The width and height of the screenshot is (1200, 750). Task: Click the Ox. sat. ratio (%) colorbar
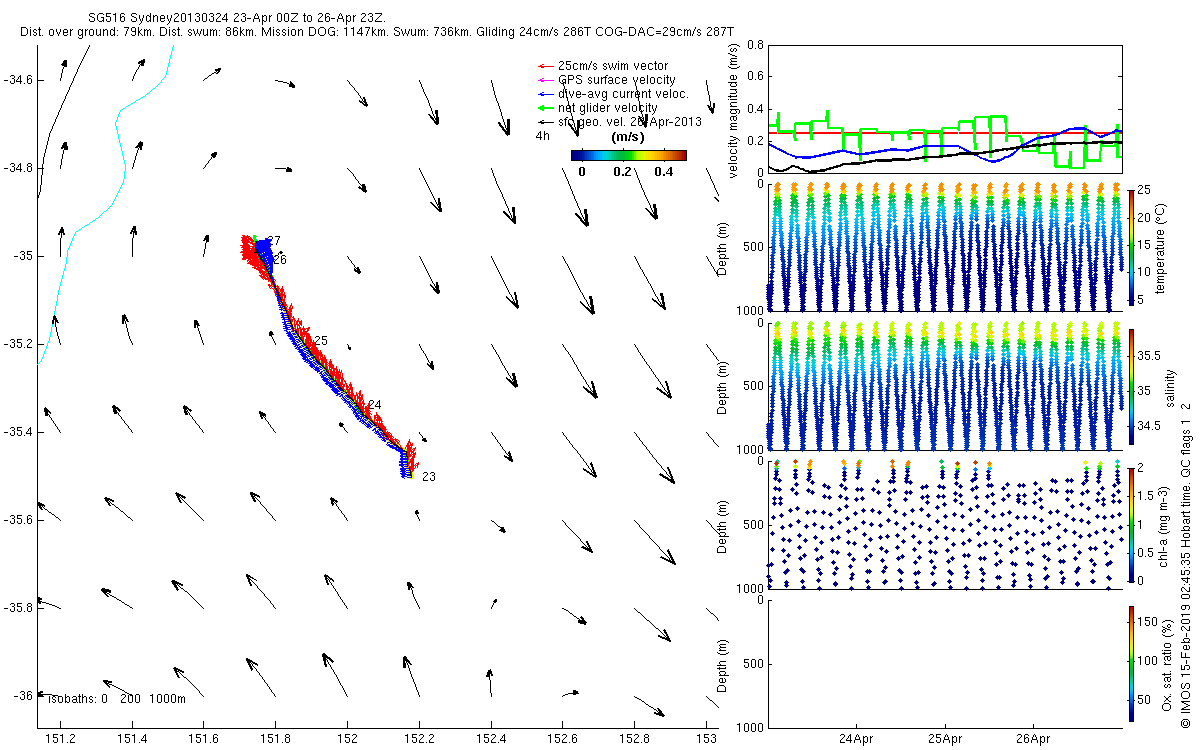coord(1130,664)
